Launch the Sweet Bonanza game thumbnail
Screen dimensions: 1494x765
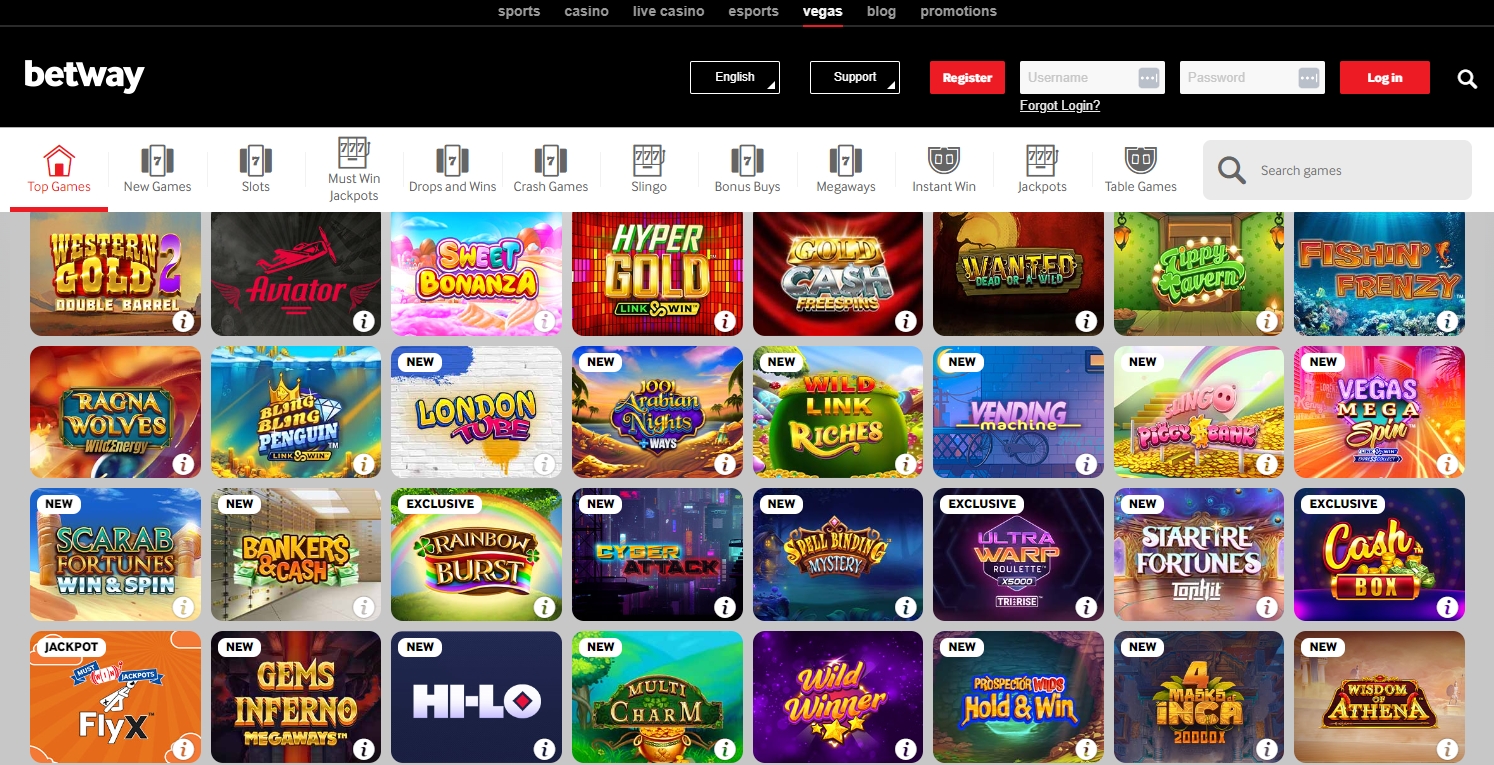pyautogui.click(x=476, y=273)
